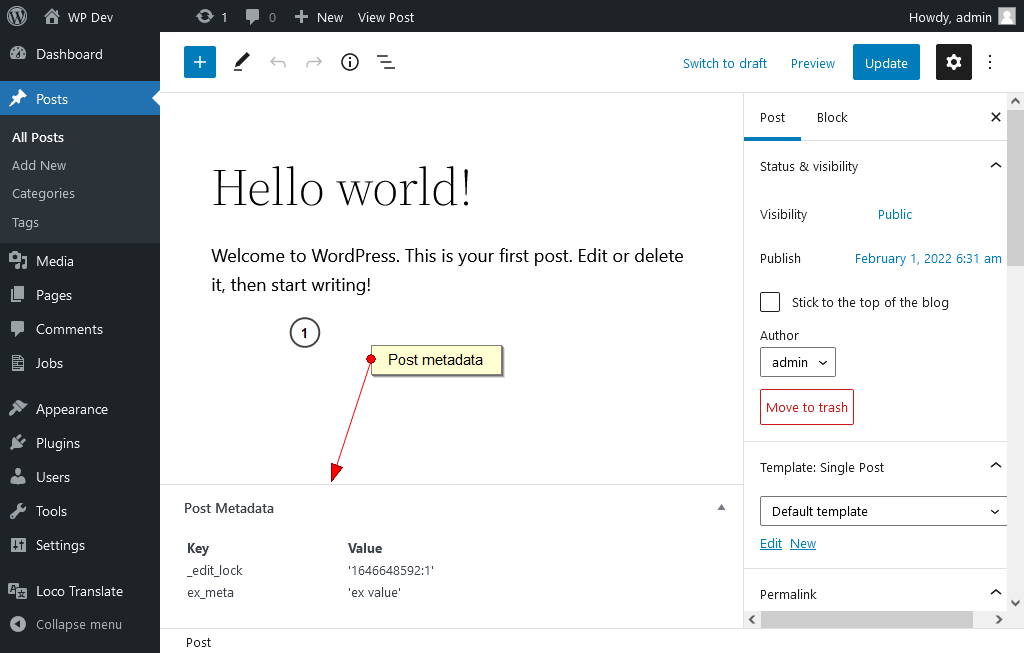Collapse the Status & visibility section
Viewport: 1024px width, 653px height.
995,166
